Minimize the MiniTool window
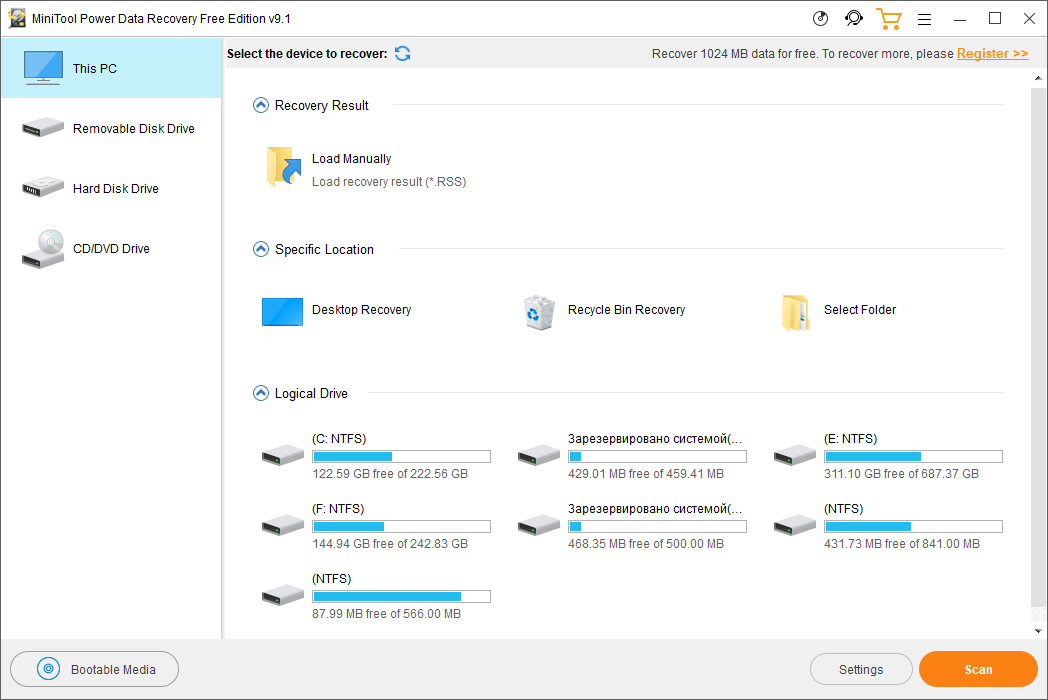 click(960, 19)
